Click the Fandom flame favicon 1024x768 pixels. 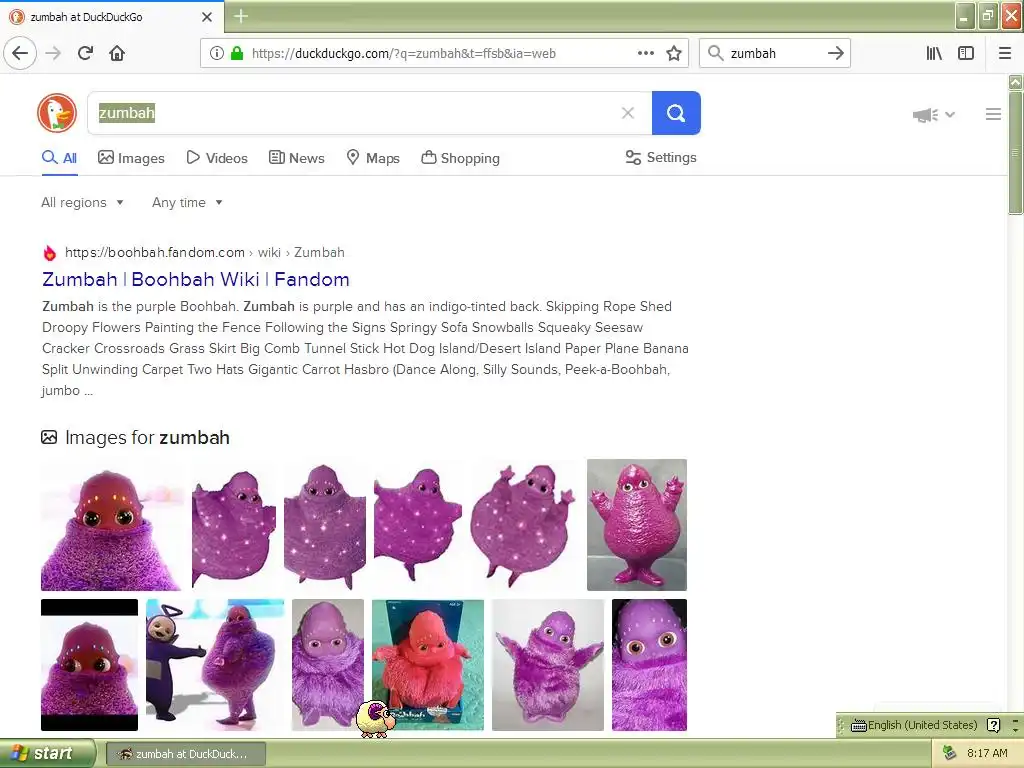(50, 253)
